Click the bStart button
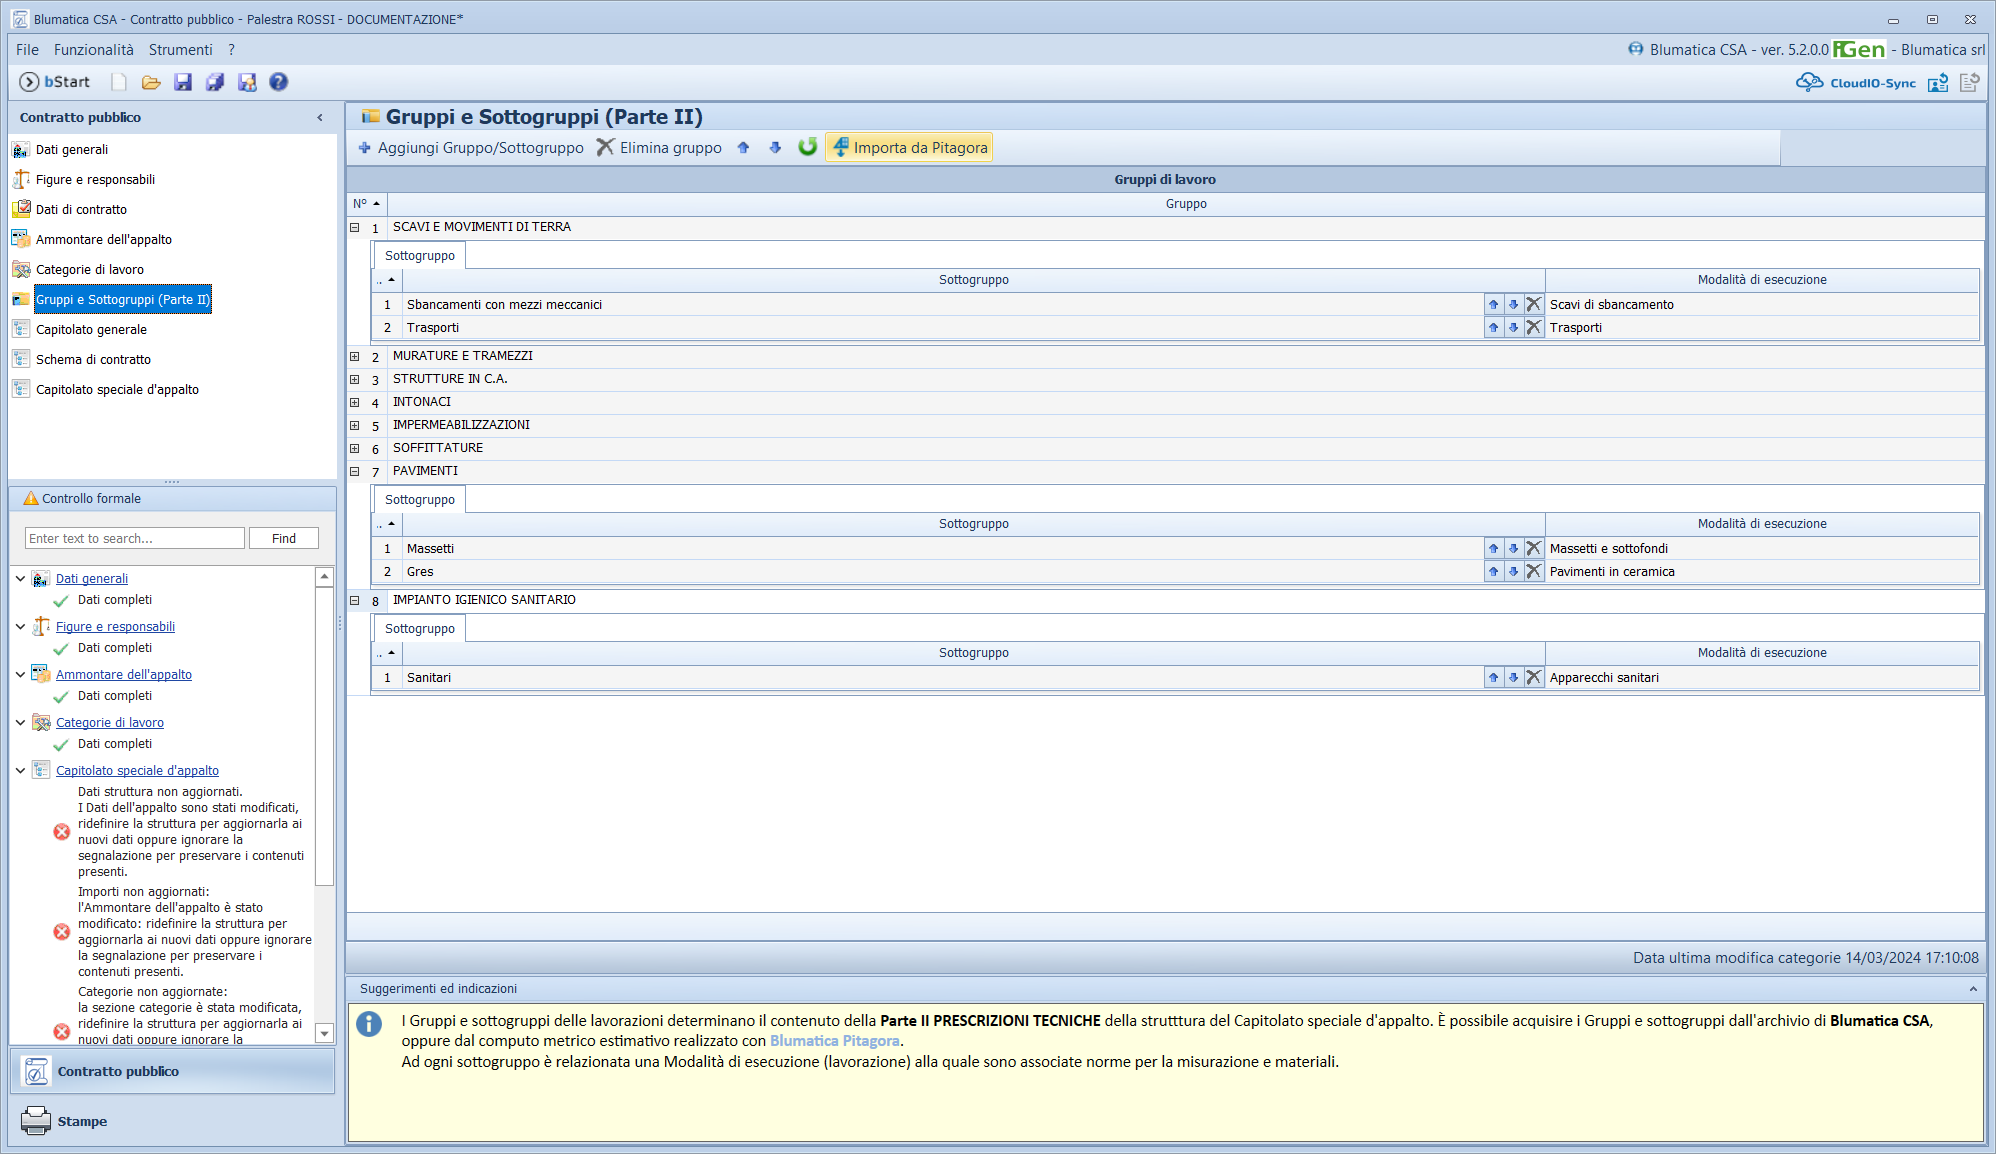This screenshot has height=1154, width=1996. [x=55, y=82]
